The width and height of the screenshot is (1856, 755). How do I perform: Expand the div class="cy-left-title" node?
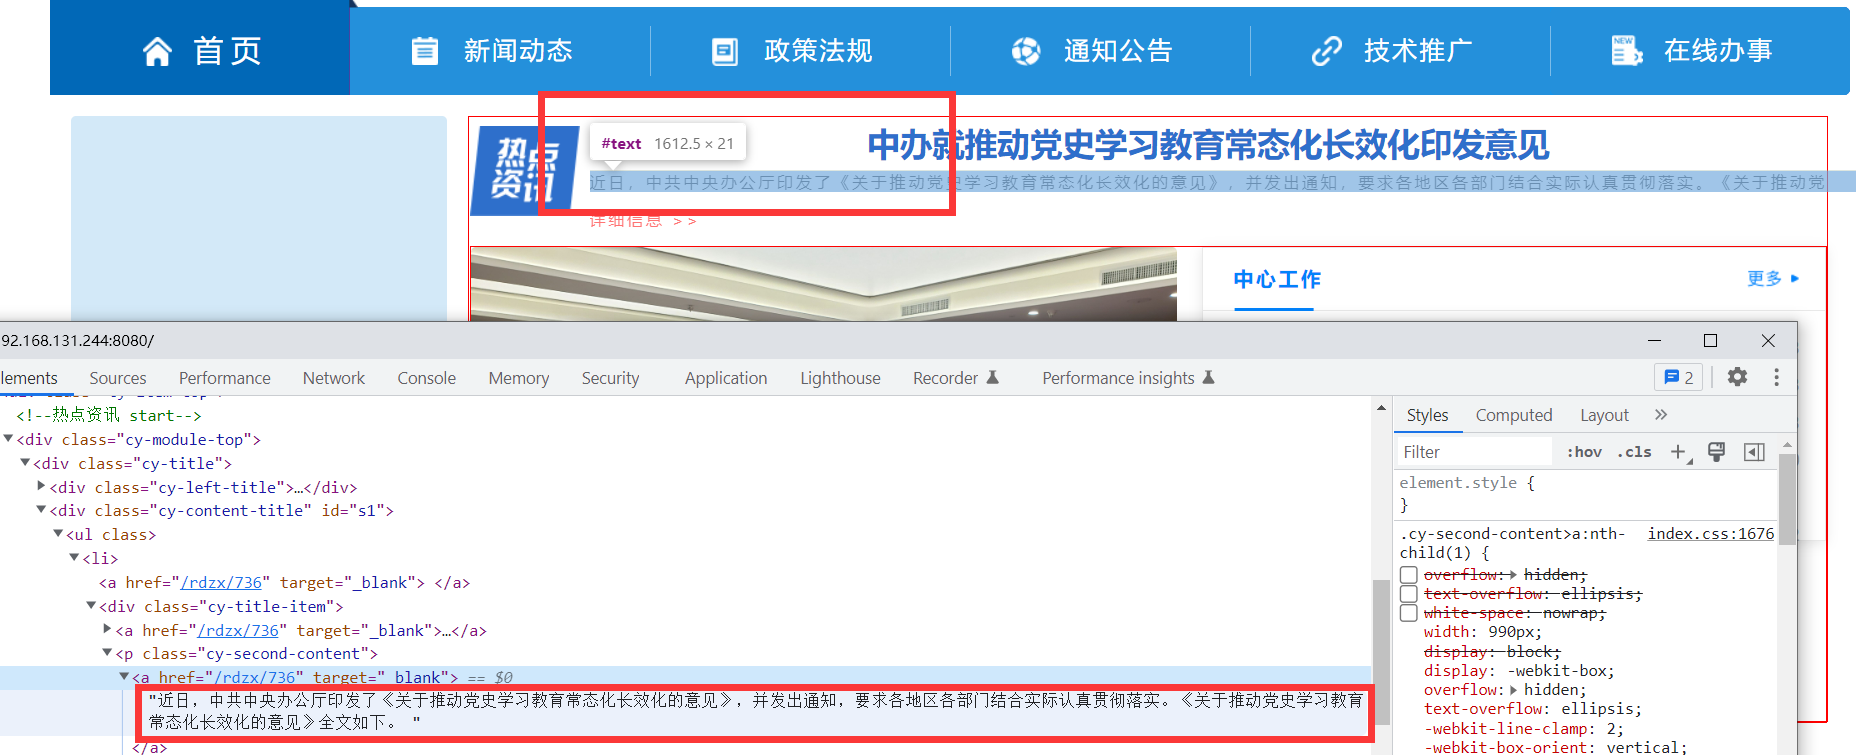[42, 487]
